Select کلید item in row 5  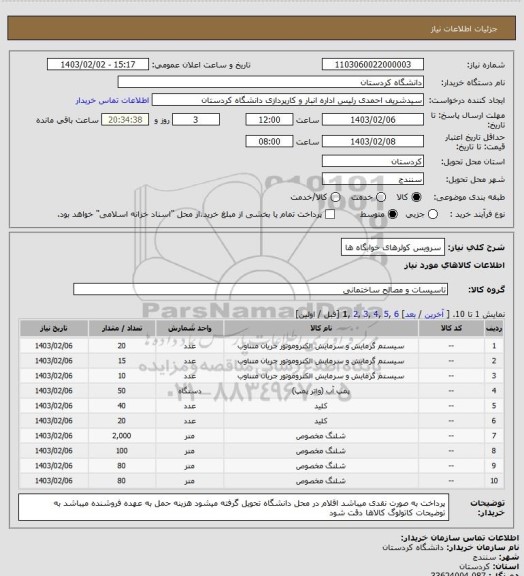click(x=321, y=406)
